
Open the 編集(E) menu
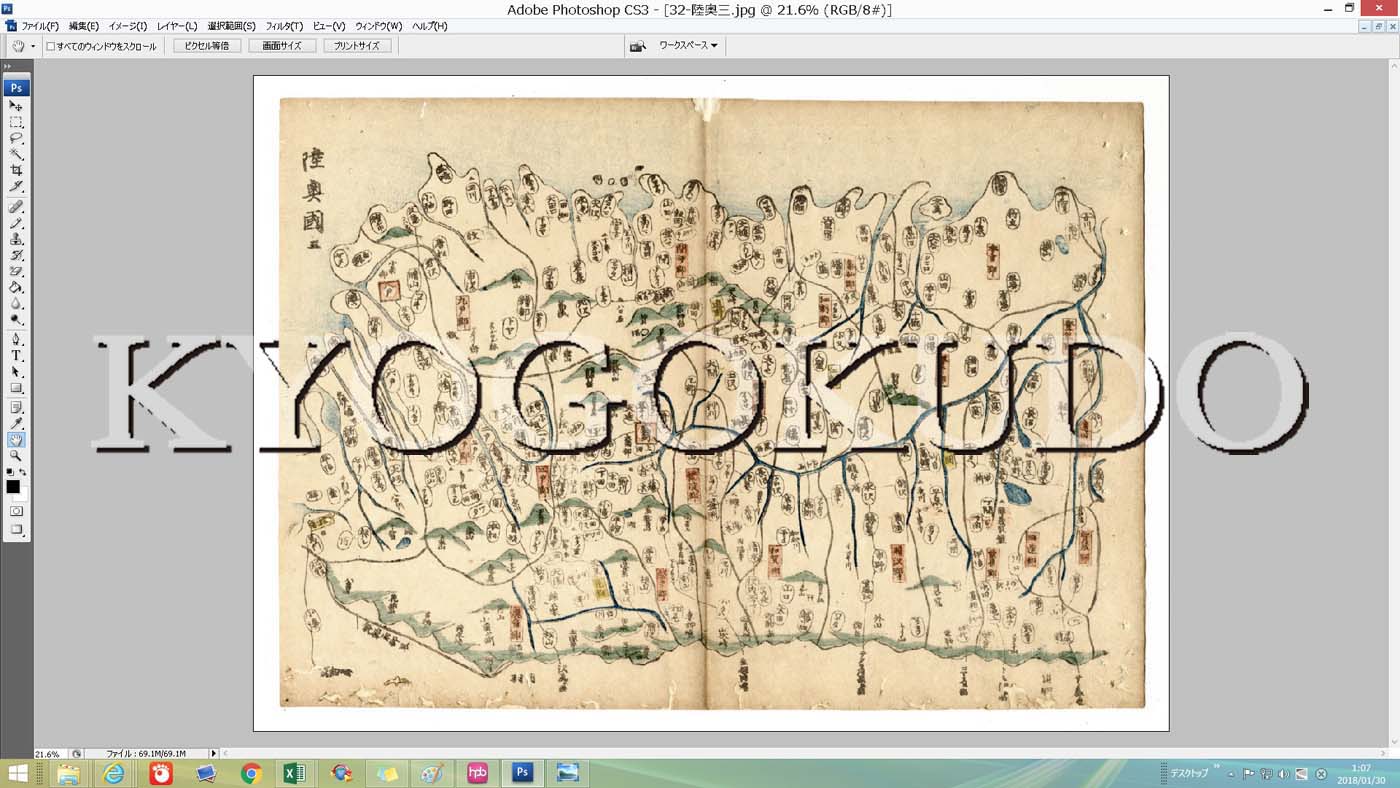[84, 26]
